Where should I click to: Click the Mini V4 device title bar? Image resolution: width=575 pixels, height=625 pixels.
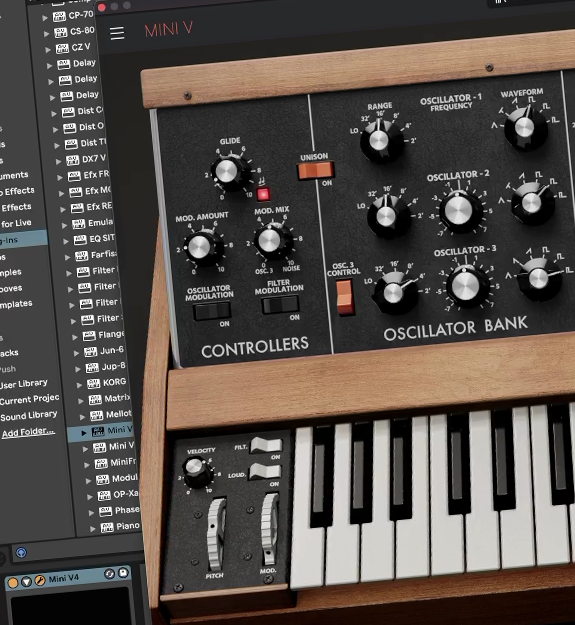[68, 578]
